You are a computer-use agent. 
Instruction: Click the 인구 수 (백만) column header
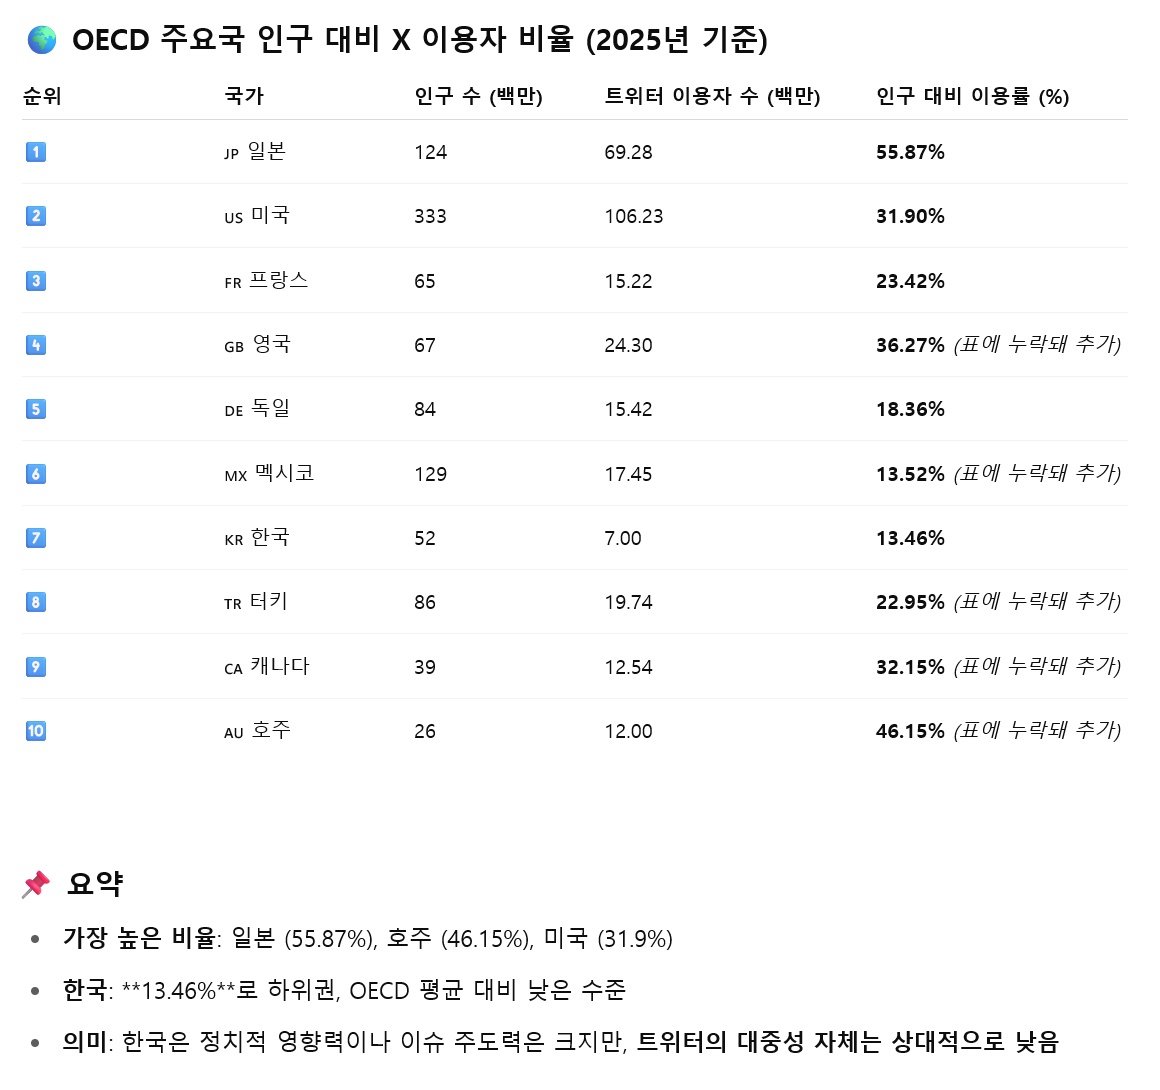(479, 96)
